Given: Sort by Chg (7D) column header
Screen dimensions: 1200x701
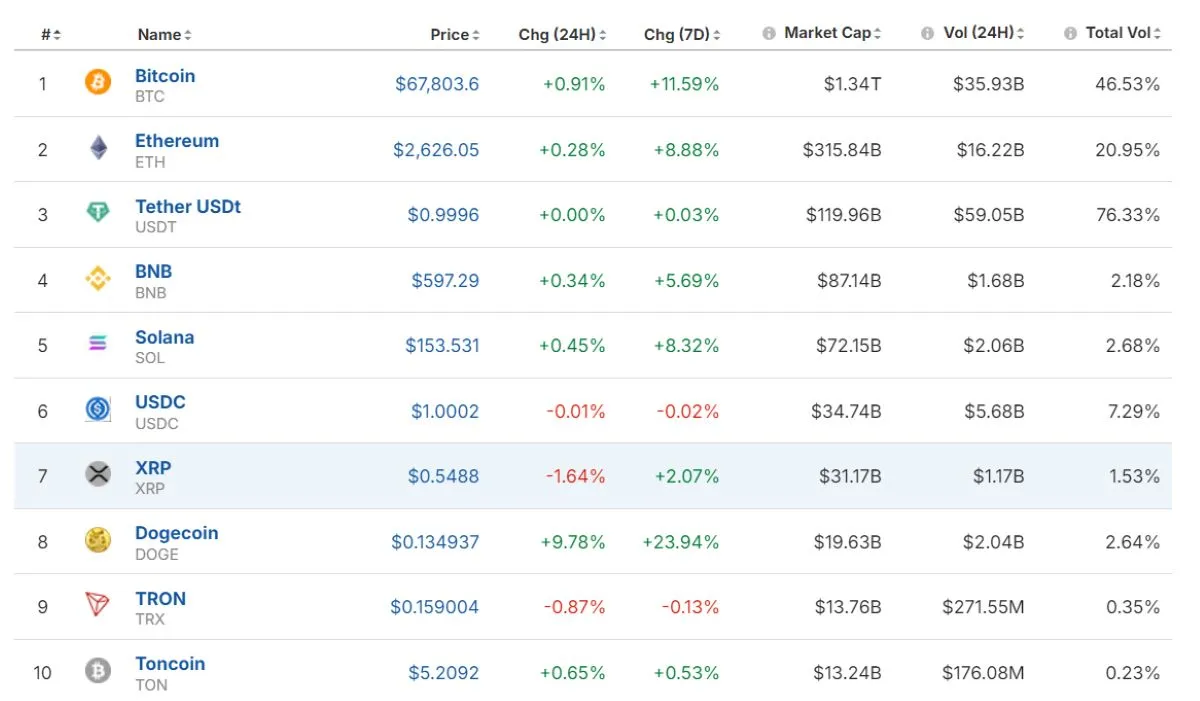Looking at the screenshot, I should point(682,35).
